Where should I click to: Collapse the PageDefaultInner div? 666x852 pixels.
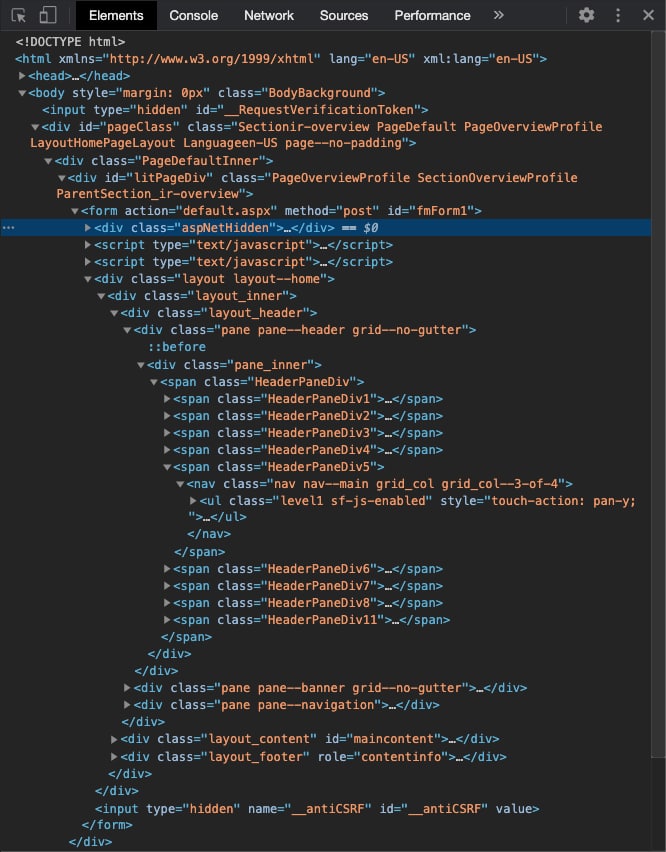click(x=48, y=161)
